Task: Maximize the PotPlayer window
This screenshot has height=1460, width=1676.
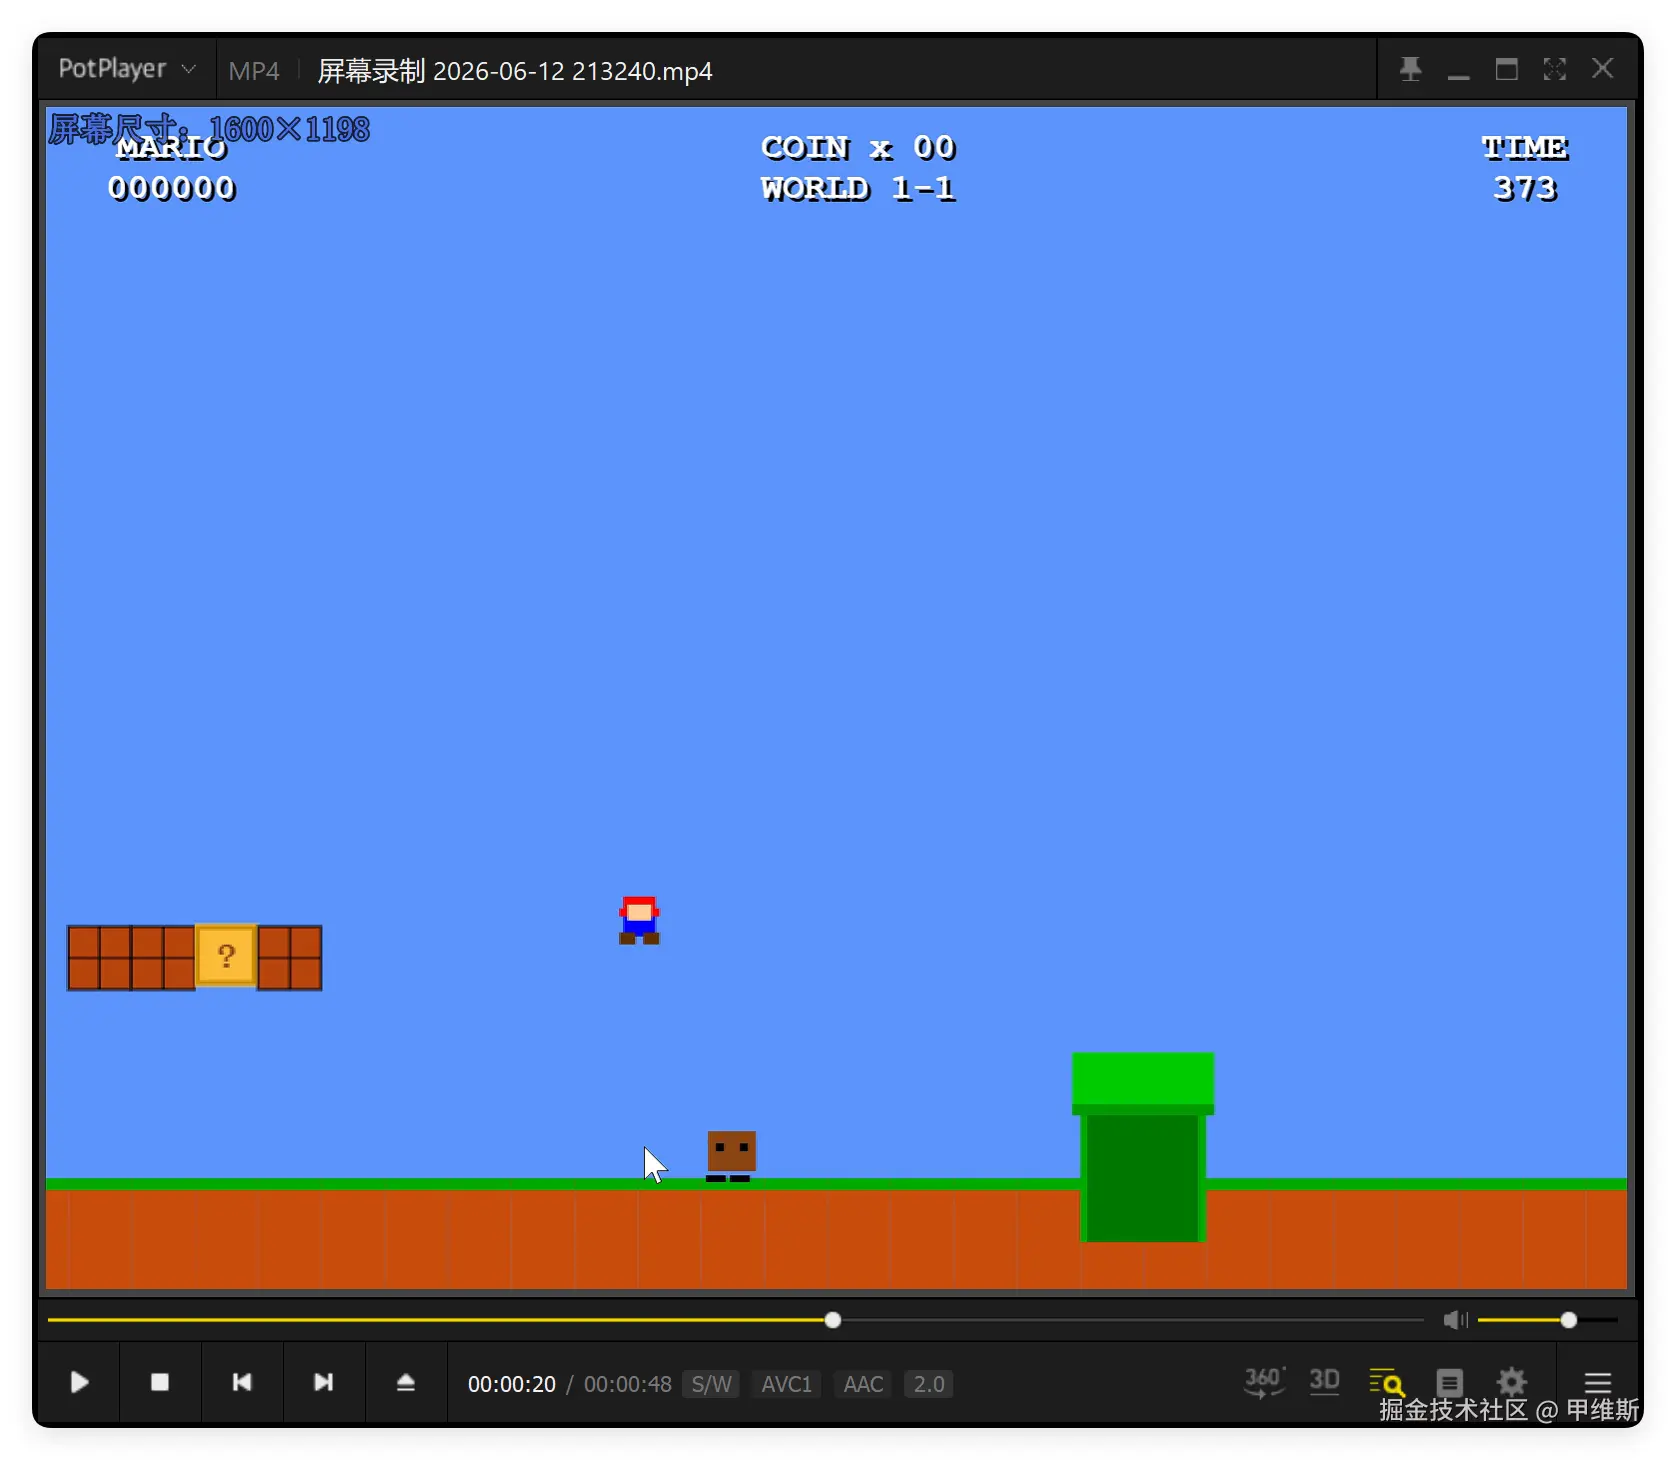Action: click(x=1506, y=69)
